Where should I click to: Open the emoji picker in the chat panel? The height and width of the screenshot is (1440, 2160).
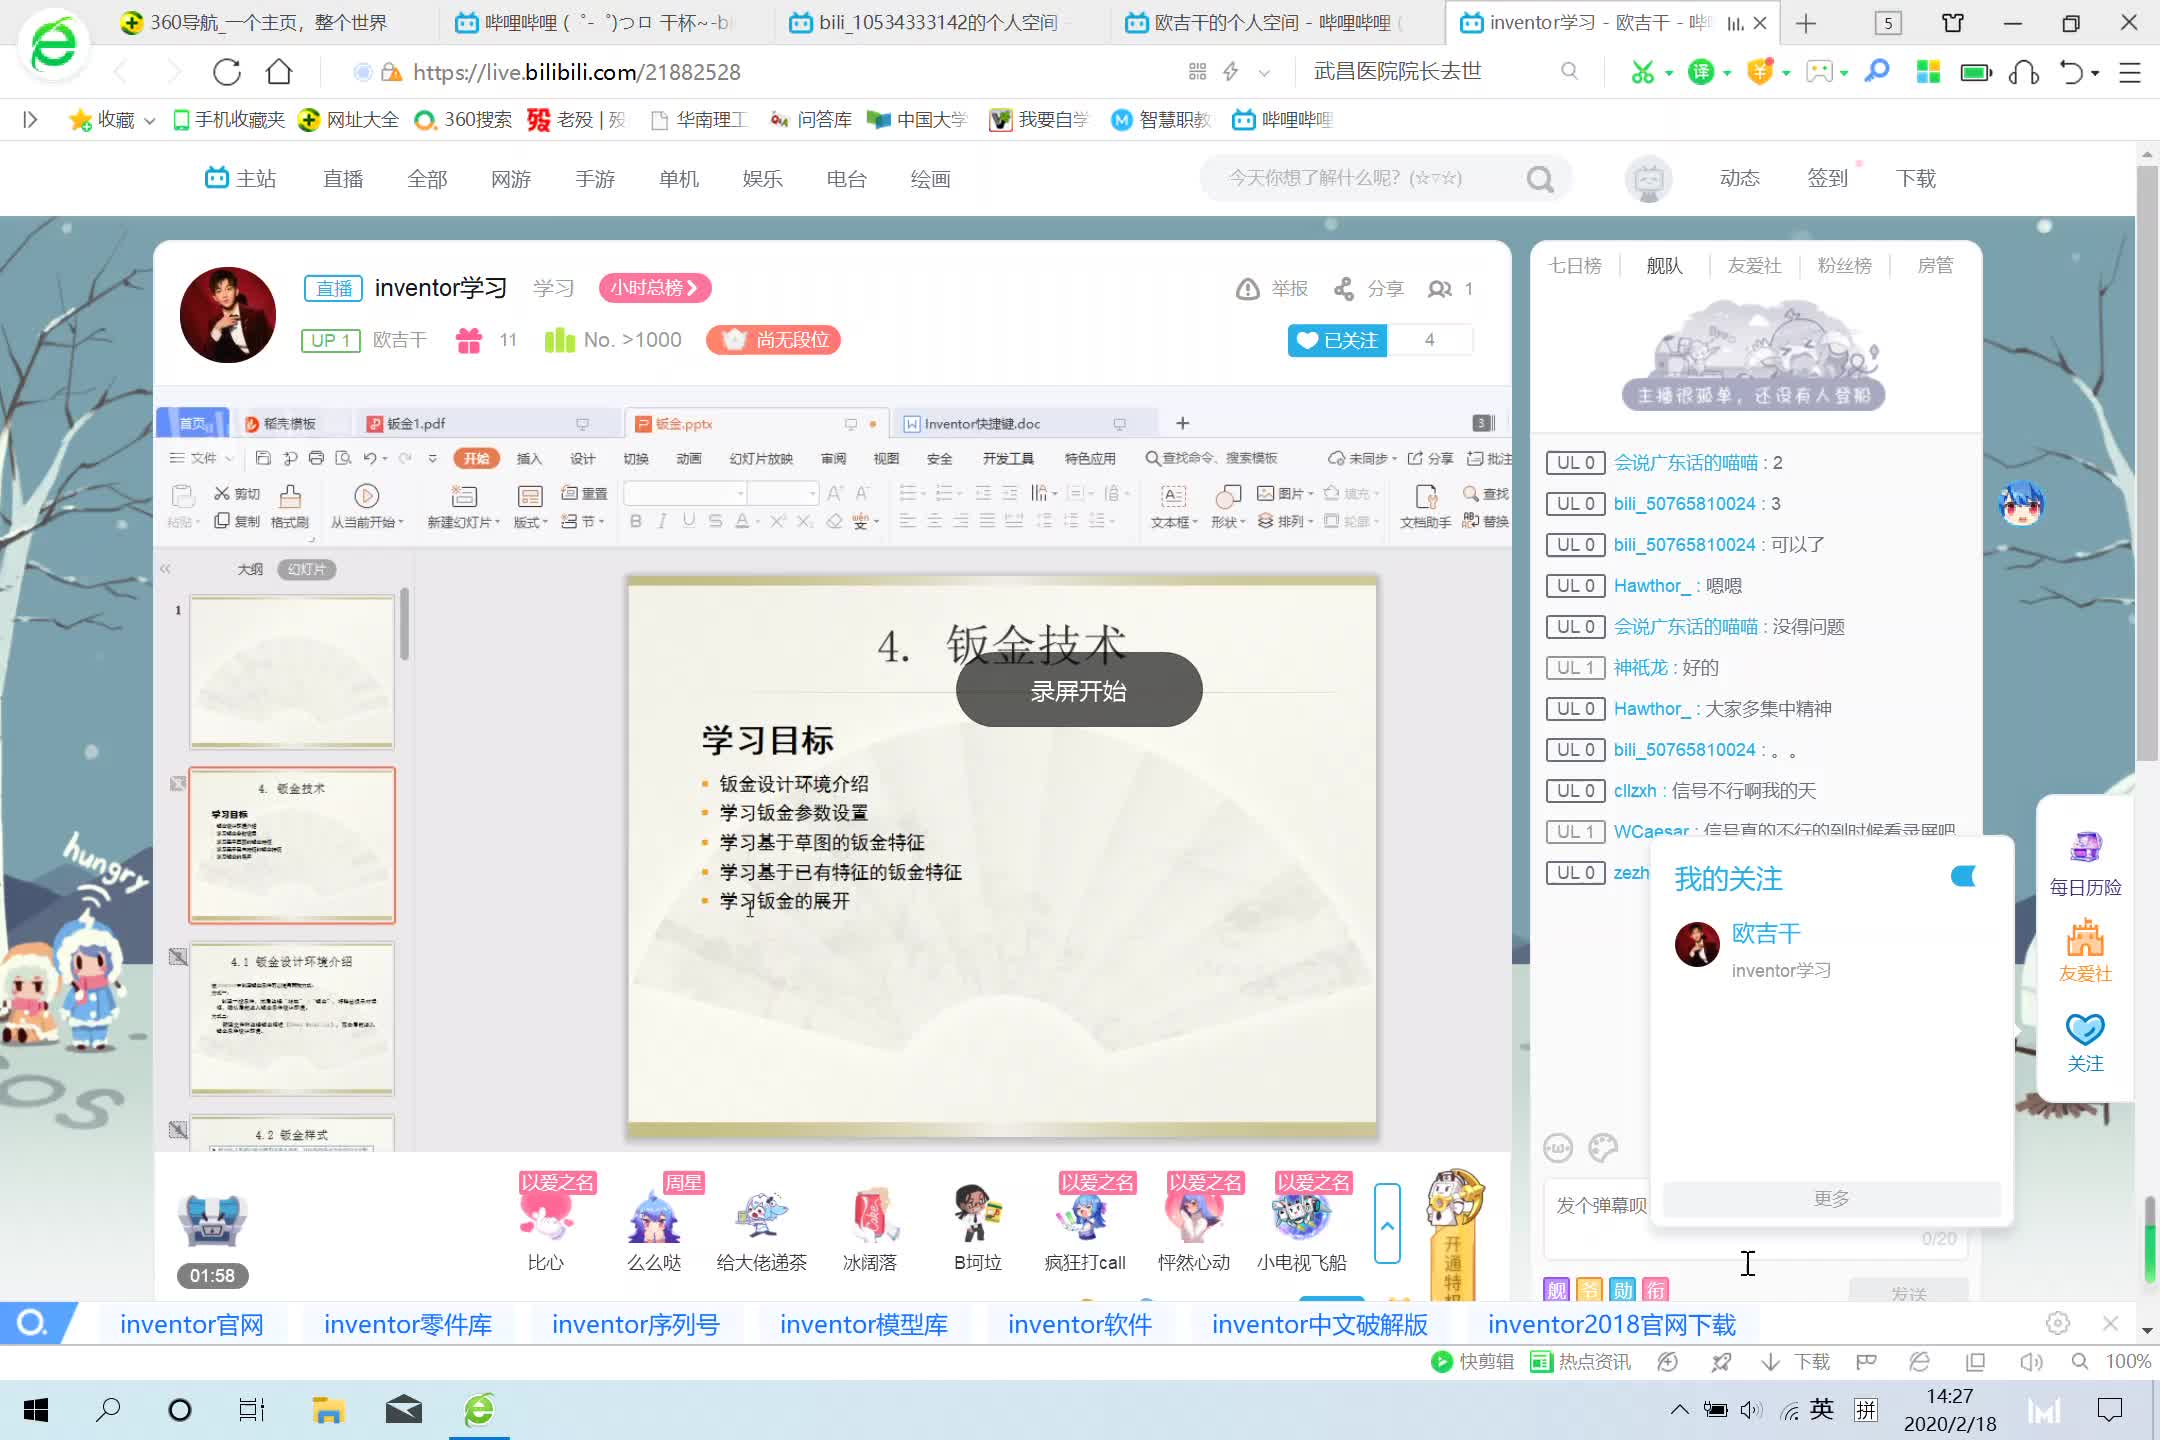pos(1558,1148)
